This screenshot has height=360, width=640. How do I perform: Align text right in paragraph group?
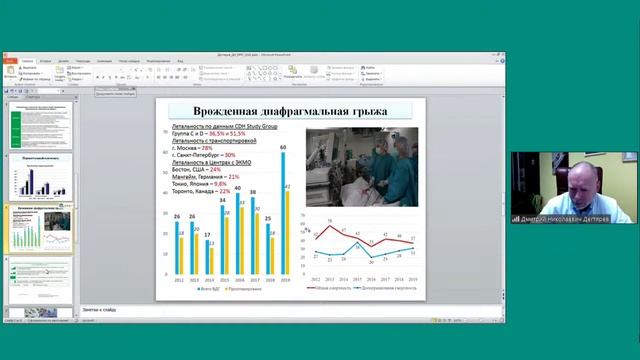point(171,77)
